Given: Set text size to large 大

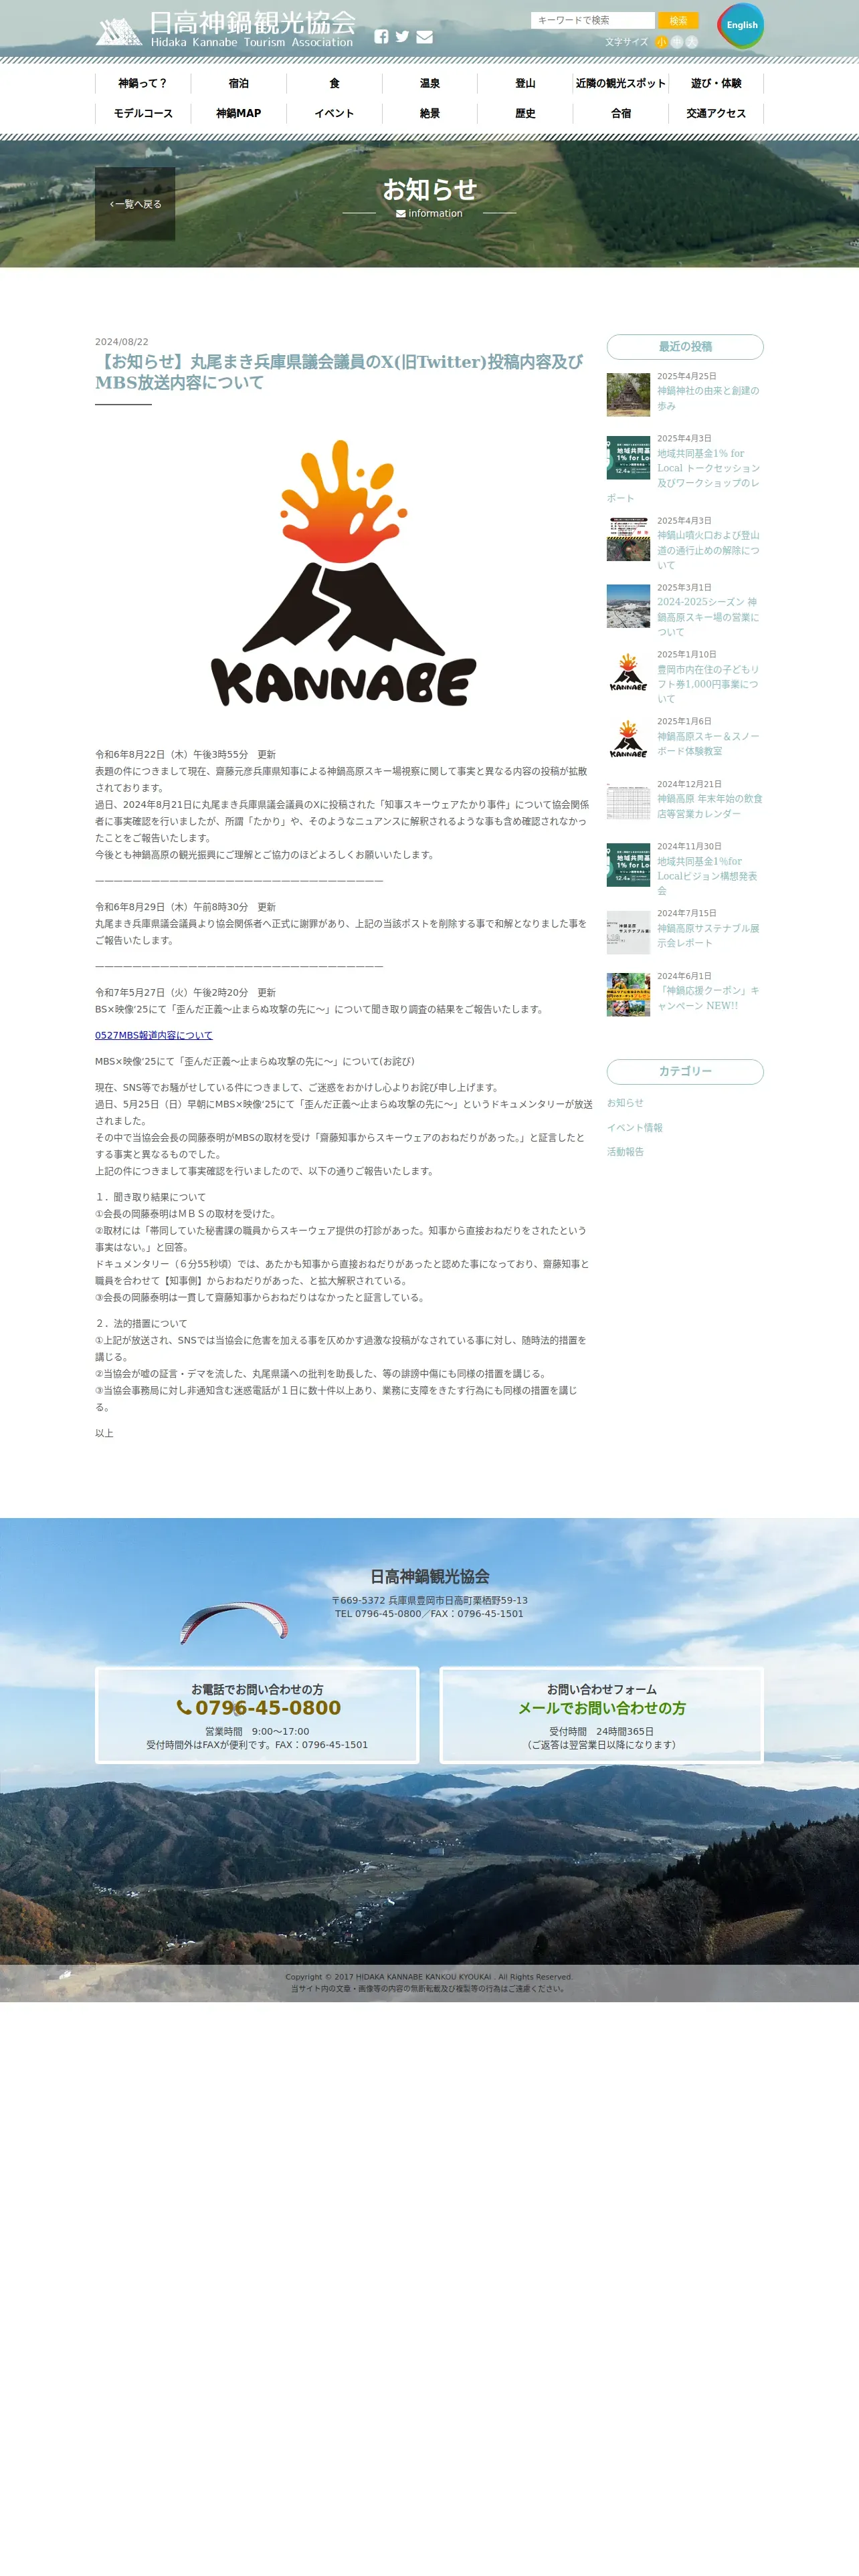Looking at the screenshot, I should (x=691, y=42).
